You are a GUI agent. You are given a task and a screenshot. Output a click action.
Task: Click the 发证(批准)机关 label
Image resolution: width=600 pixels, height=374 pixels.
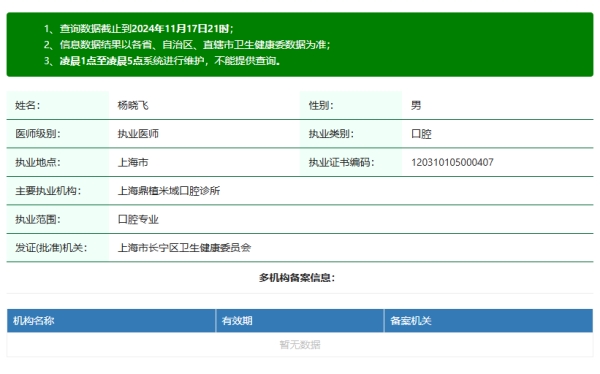click(x=51, y=248)
